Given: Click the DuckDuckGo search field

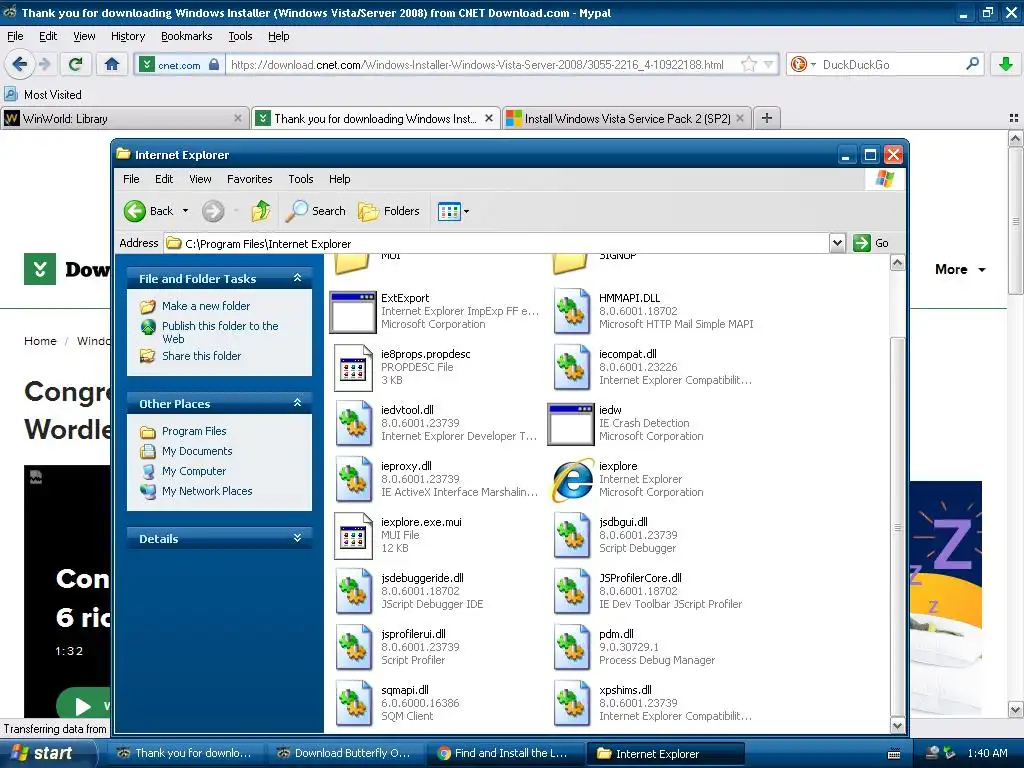Looking at the screenshot, I should click(x=891, y=64).
